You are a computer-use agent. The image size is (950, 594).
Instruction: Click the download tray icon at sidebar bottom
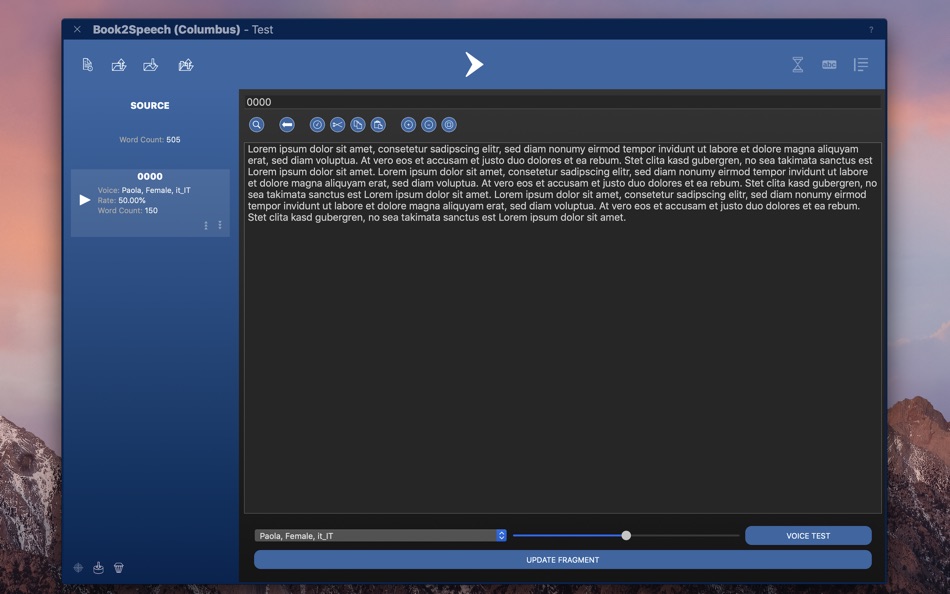98,568
